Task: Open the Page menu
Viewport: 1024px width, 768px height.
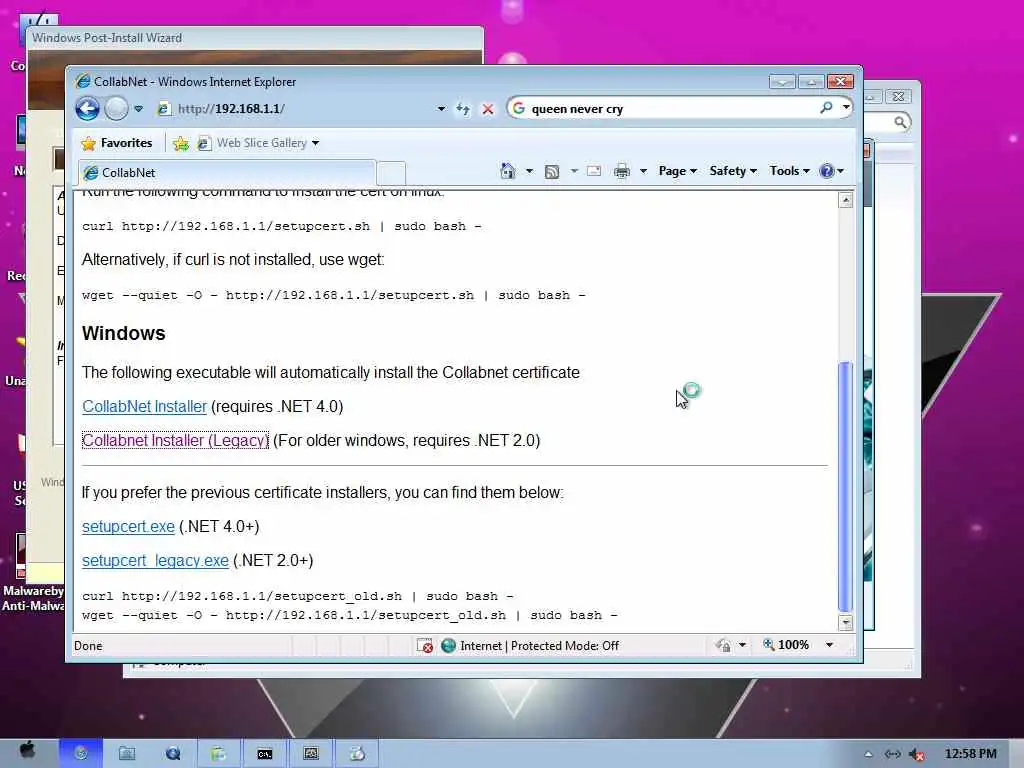Action: (x=677, y=171)
